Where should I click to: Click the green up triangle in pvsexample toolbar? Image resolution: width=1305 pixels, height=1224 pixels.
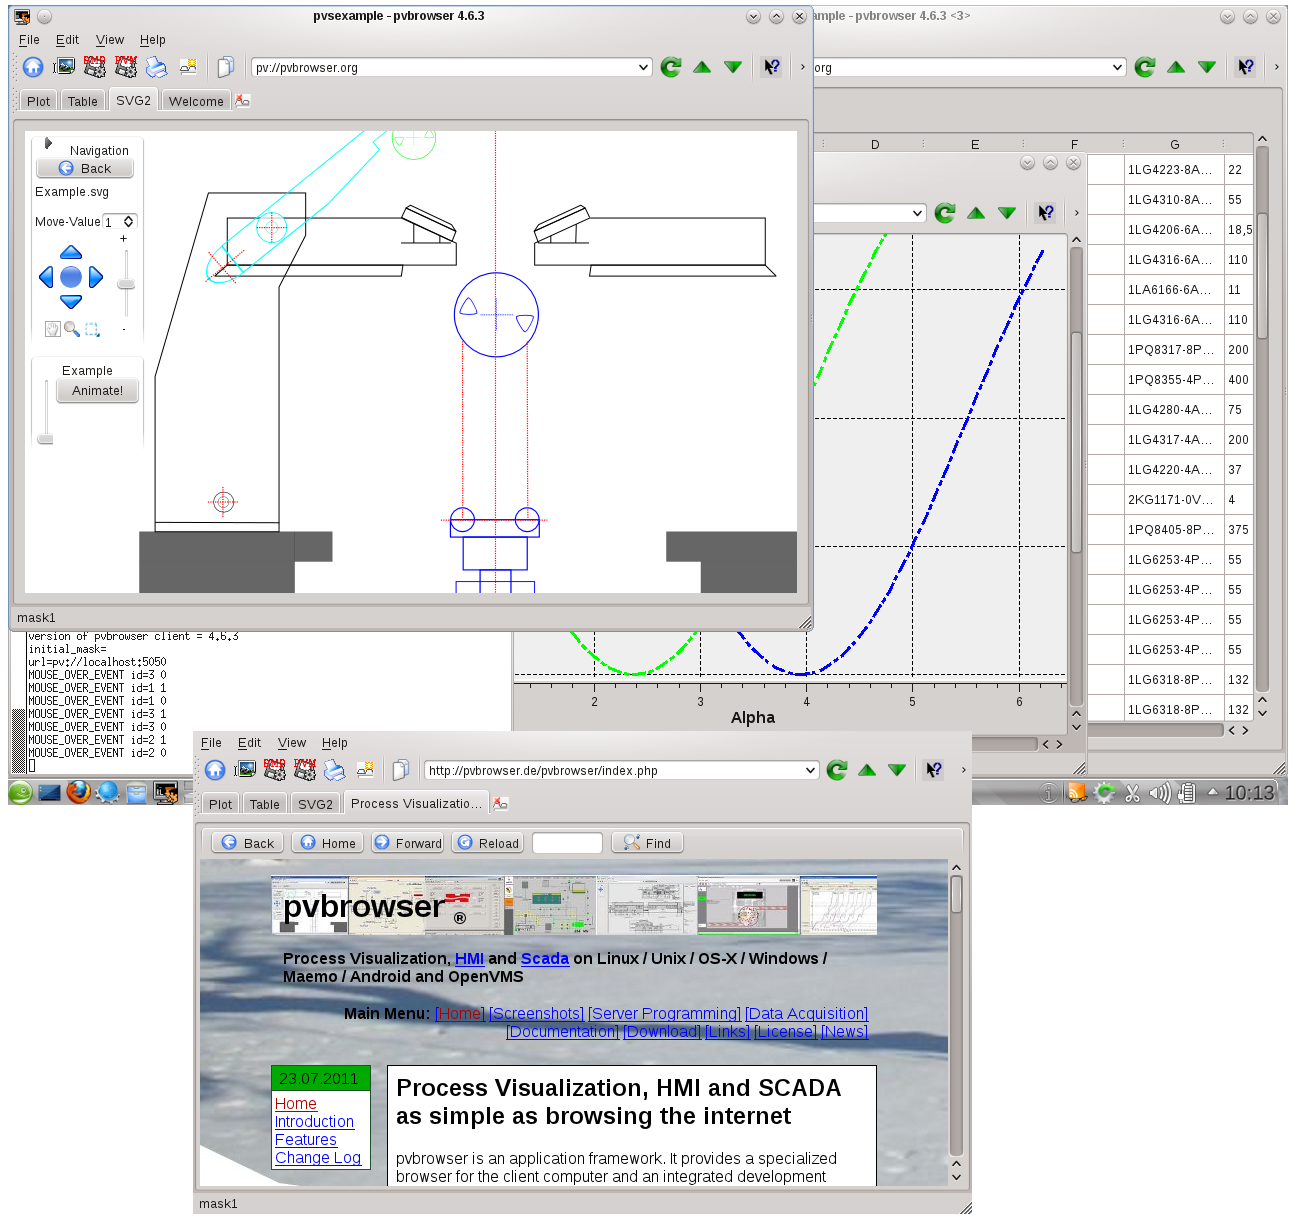[702, 67]
